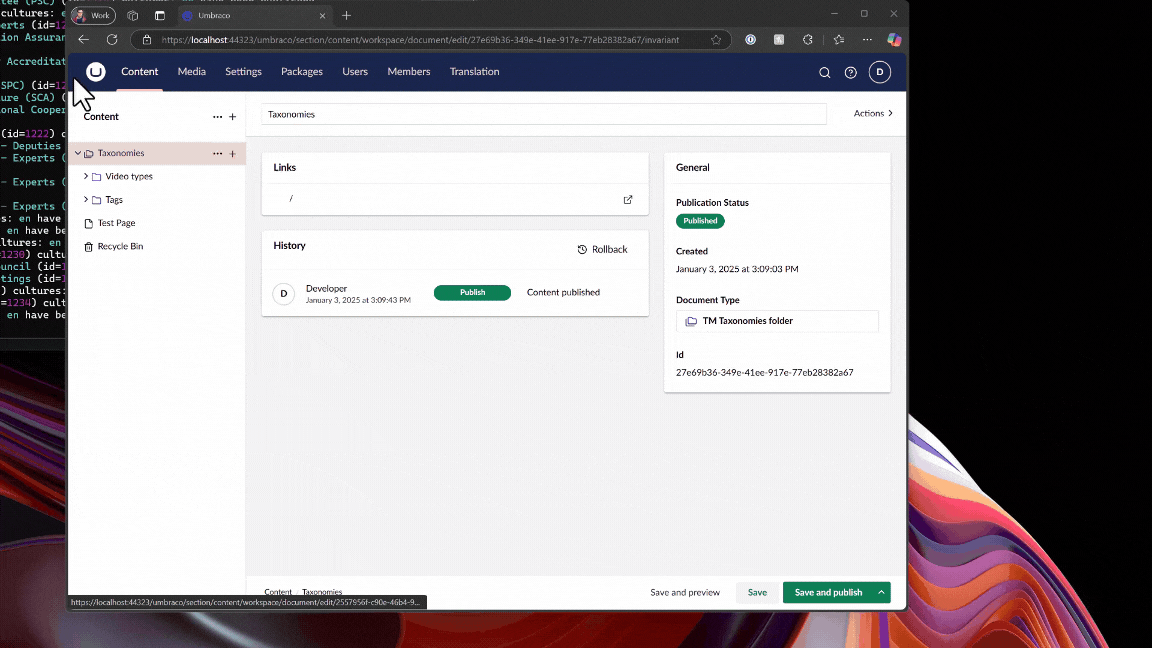Open the three-dots menu beside Taxonomies

point(217,154)
